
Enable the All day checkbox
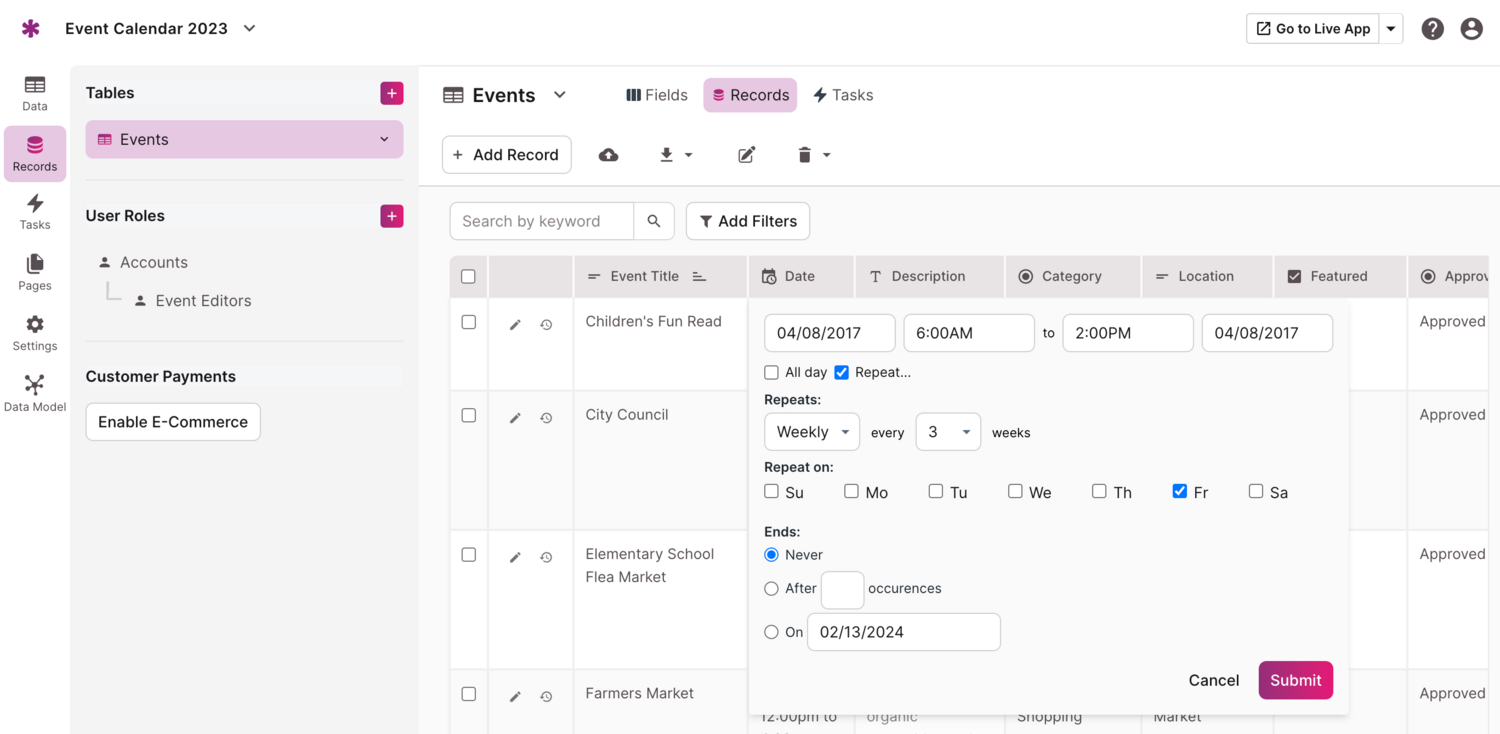[x=771, y=371]
